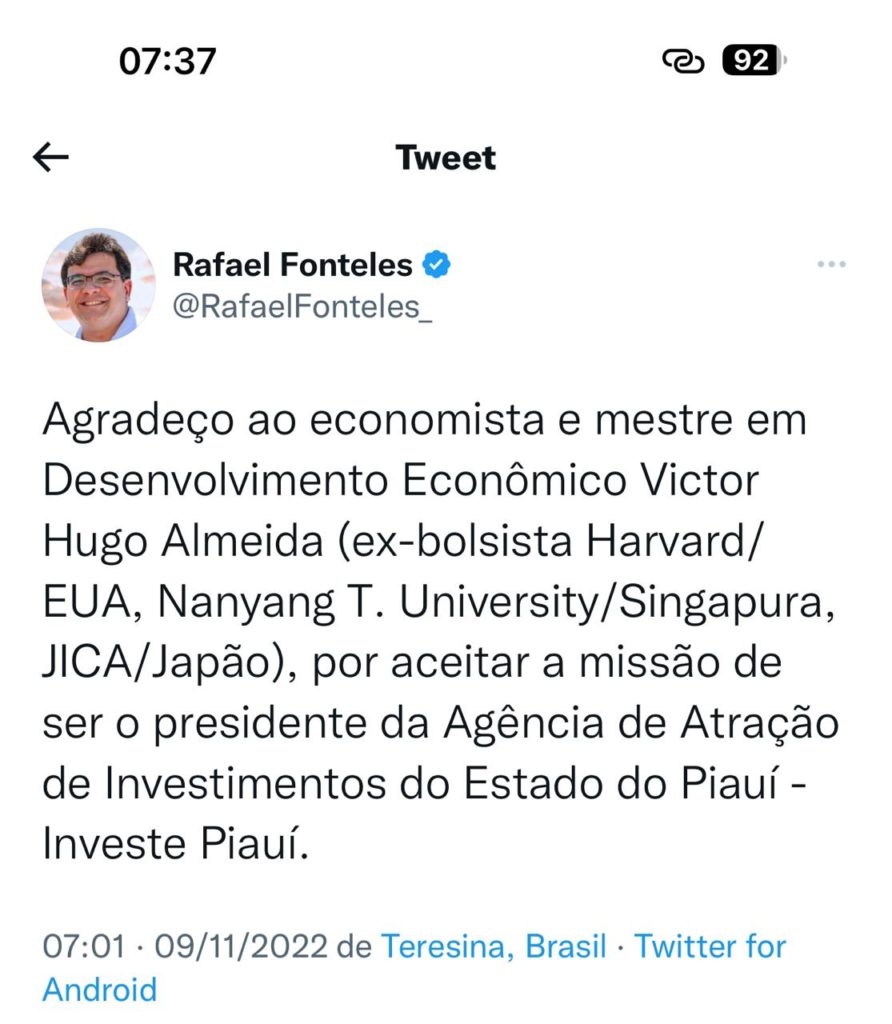The image size is (892, 1024).
Task: Tap the battery indicator showing 92
Action: [x=753, y=62]
